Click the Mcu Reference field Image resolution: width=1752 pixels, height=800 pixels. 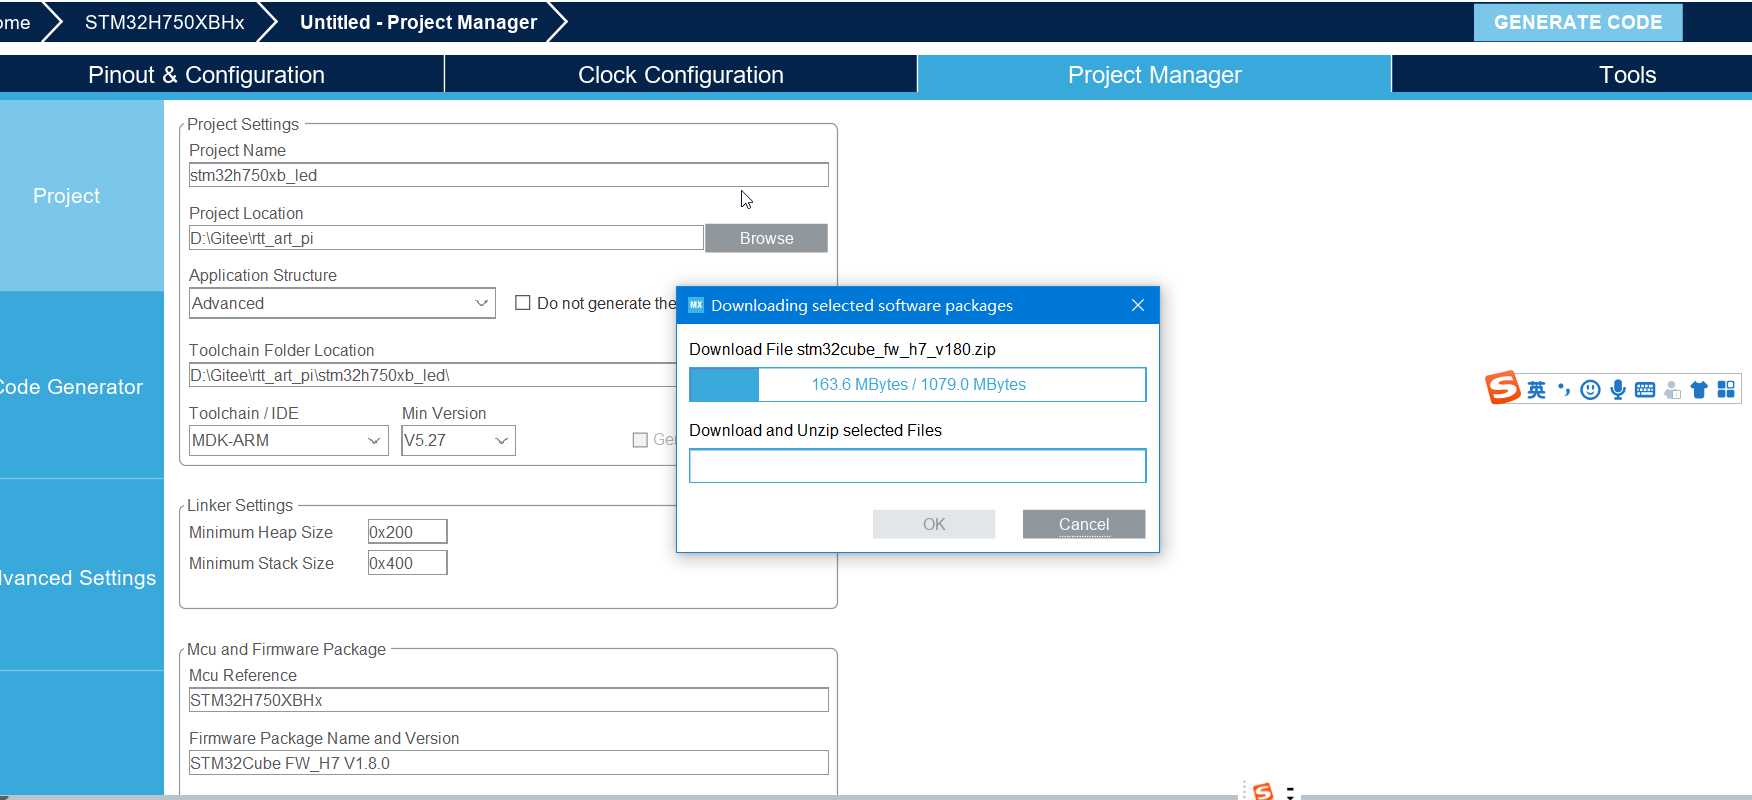pyautogui.click(x=508, y=700)
